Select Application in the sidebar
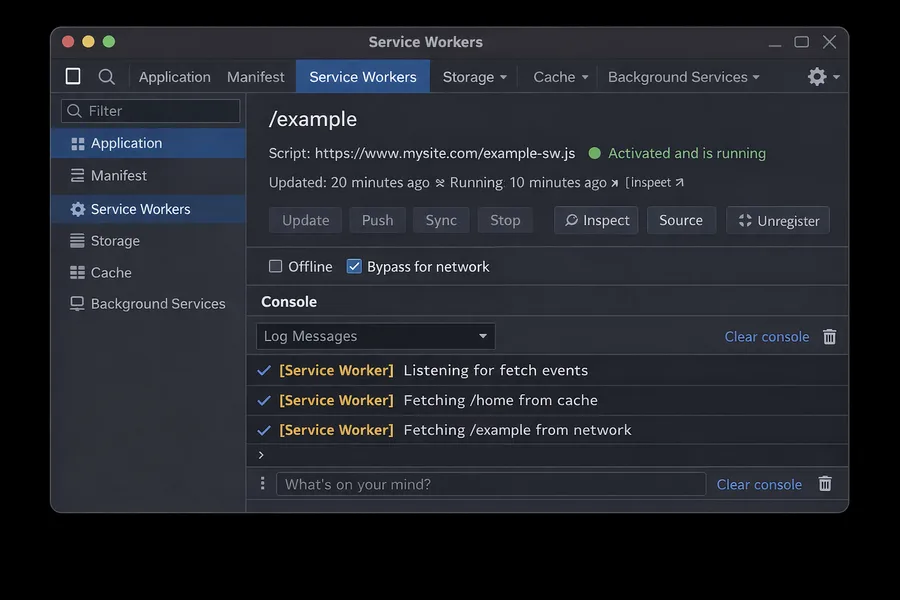The image size is (900, 600). tap(149, 144)
